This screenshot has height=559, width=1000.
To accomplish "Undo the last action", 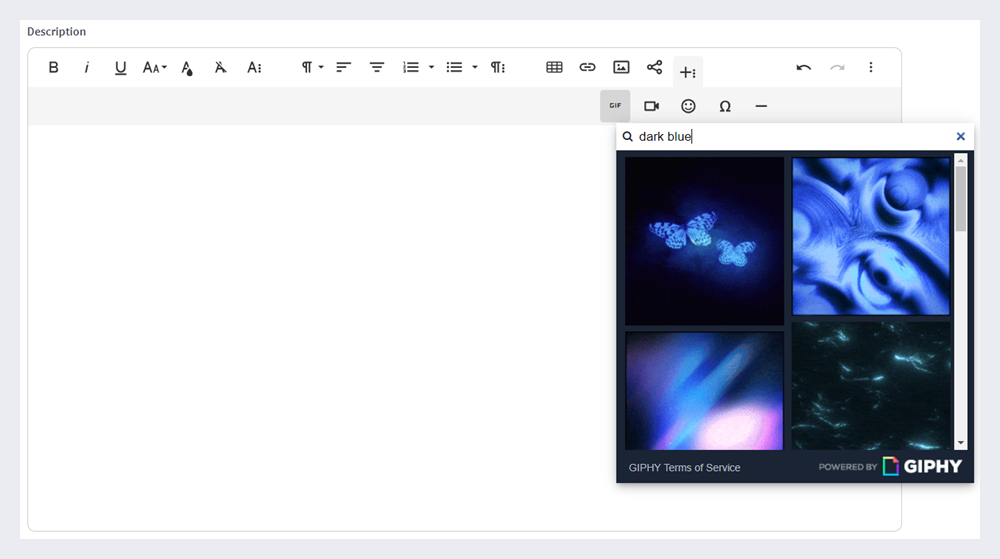I will [803, 68].
